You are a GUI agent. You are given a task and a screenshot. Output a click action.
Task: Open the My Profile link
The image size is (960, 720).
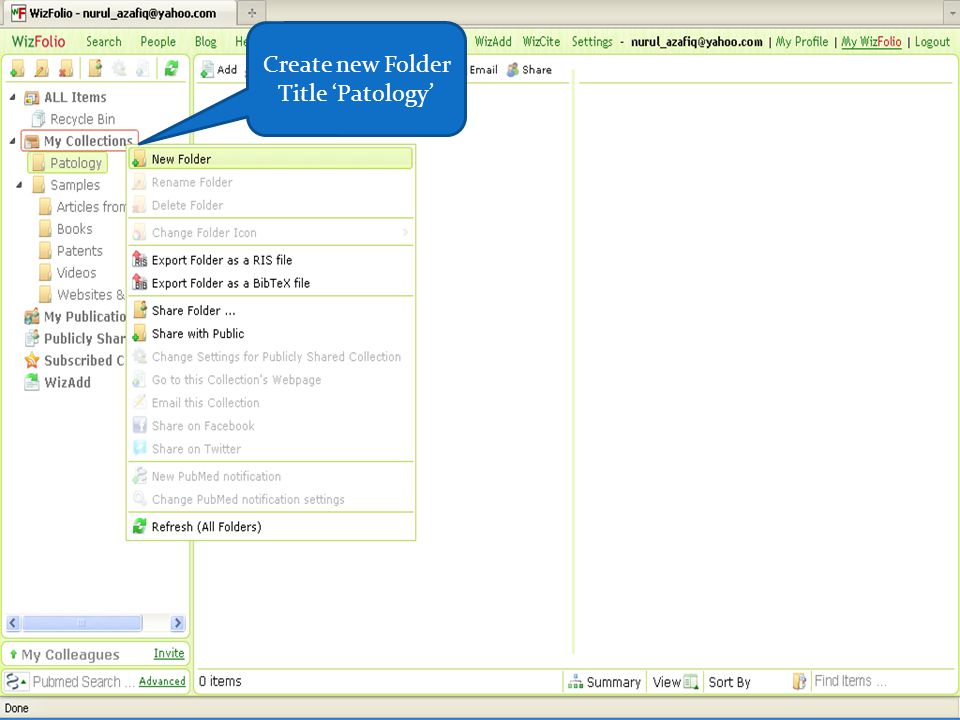point(802,42)
